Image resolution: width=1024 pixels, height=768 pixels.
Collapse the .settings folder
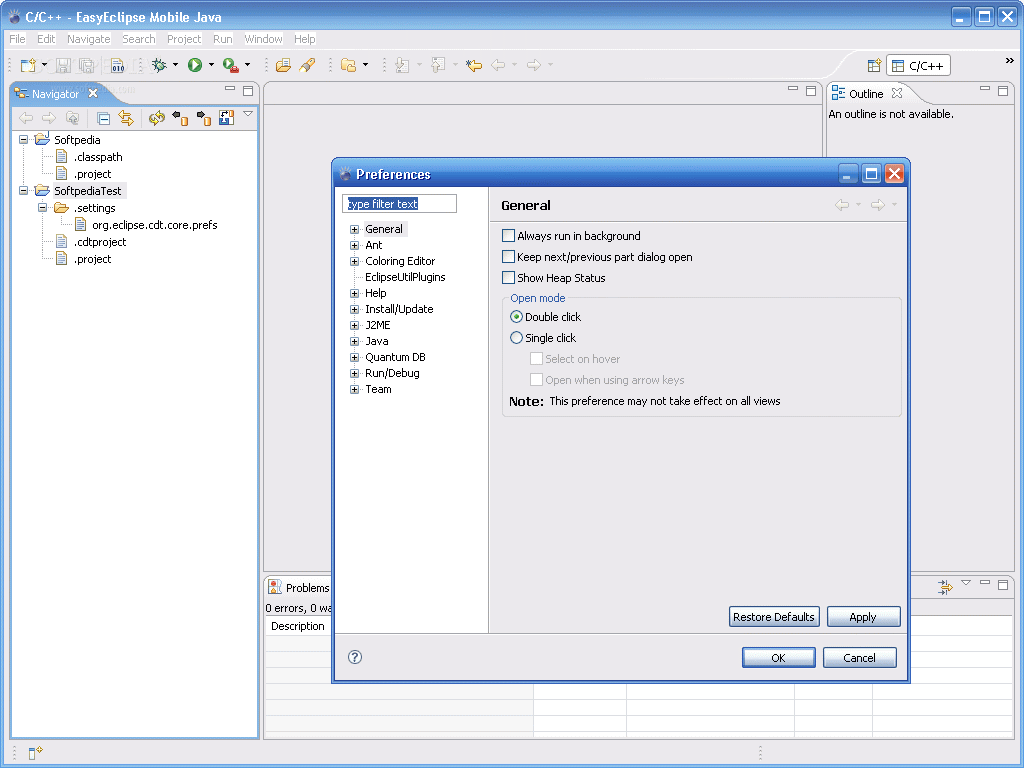click(x=42, y=208)
